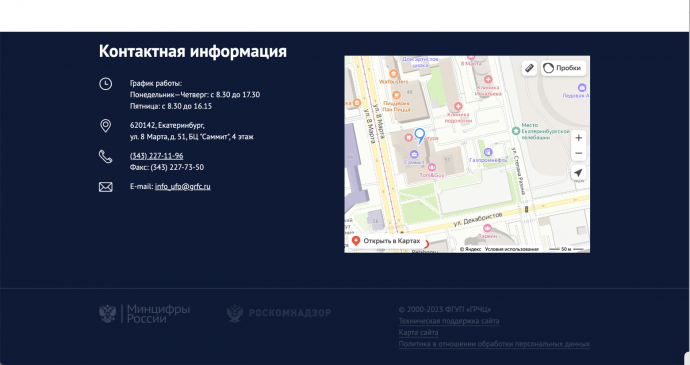Screen dimensions: 690x365
Task: Zoom in with the map plus button
Action: pos(579,138)
